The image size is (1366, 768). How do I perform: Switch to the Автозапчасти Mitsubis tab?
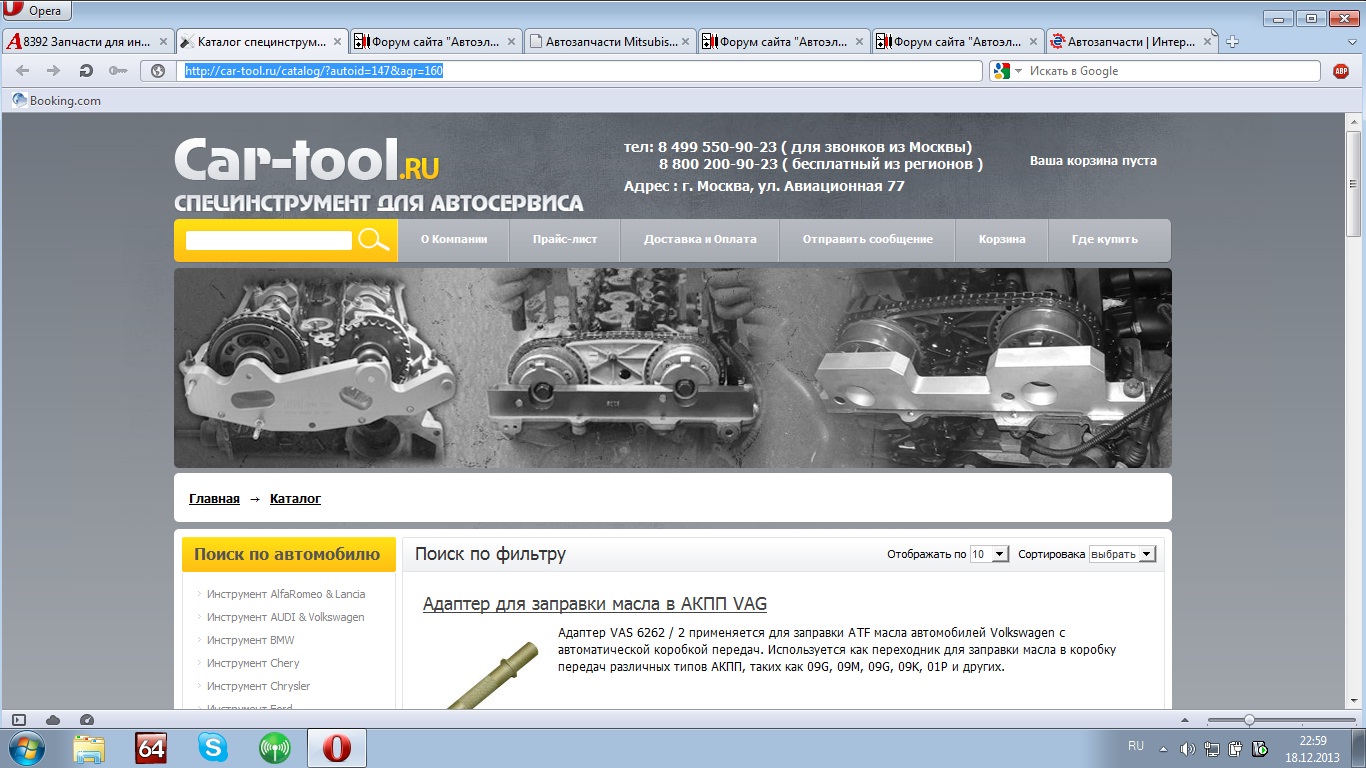click(610, 42)
